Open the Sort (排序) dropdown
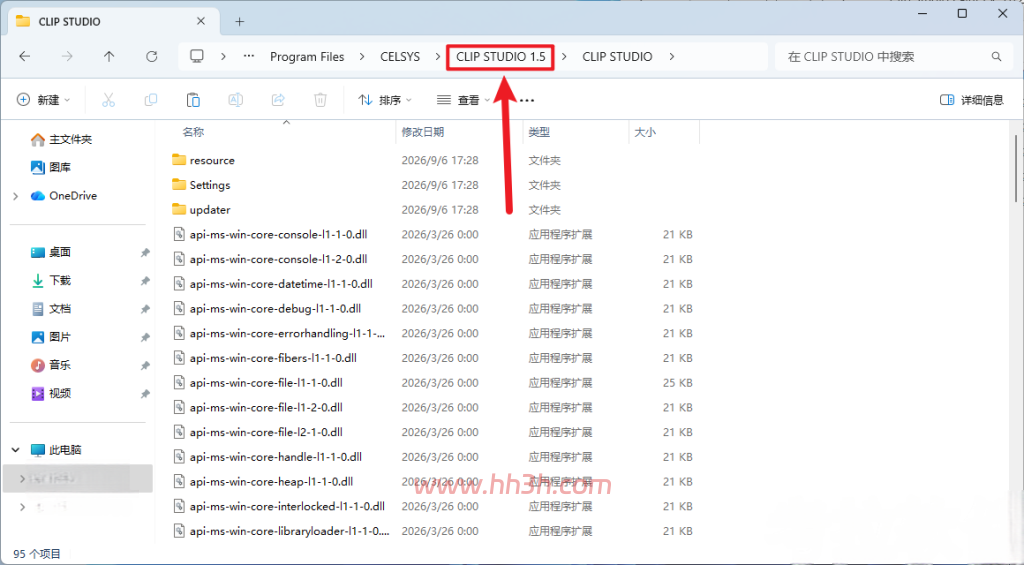 pos(385,100)
